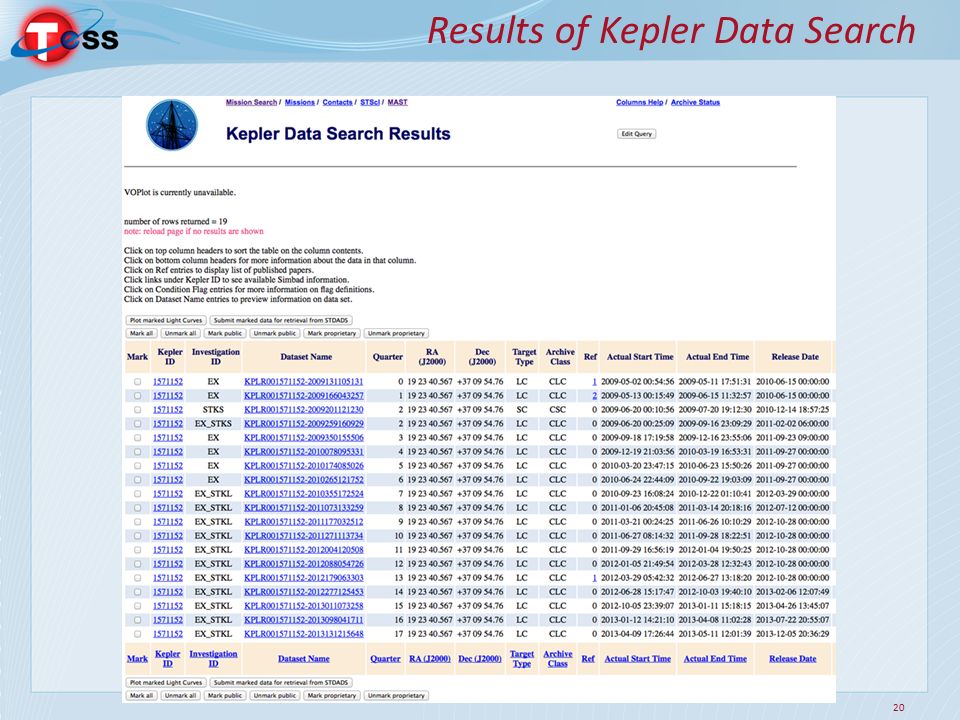This screenshot has height=720, width=960.
Task: Click the top Unmark proprietary button
Action: pos(396,333)
